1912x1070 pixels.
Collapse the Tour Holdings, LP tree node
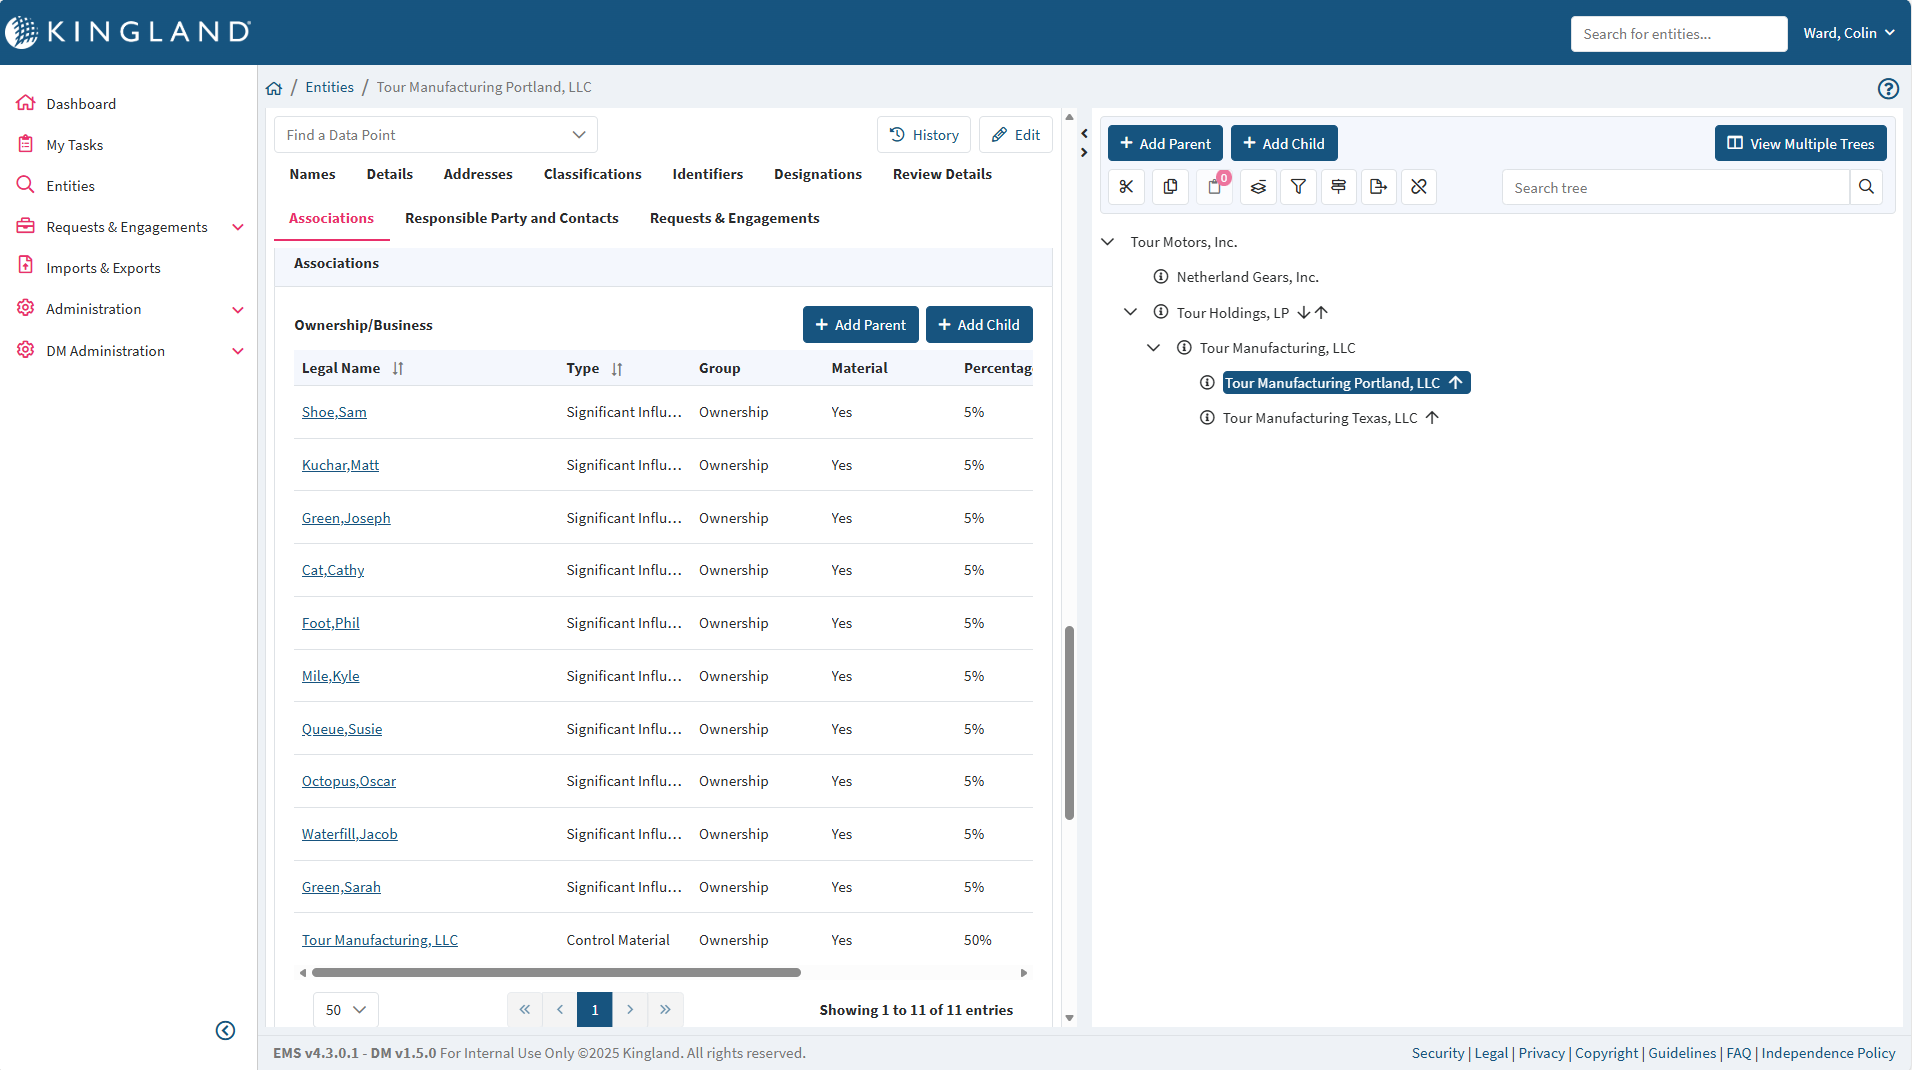[1130, 312]
